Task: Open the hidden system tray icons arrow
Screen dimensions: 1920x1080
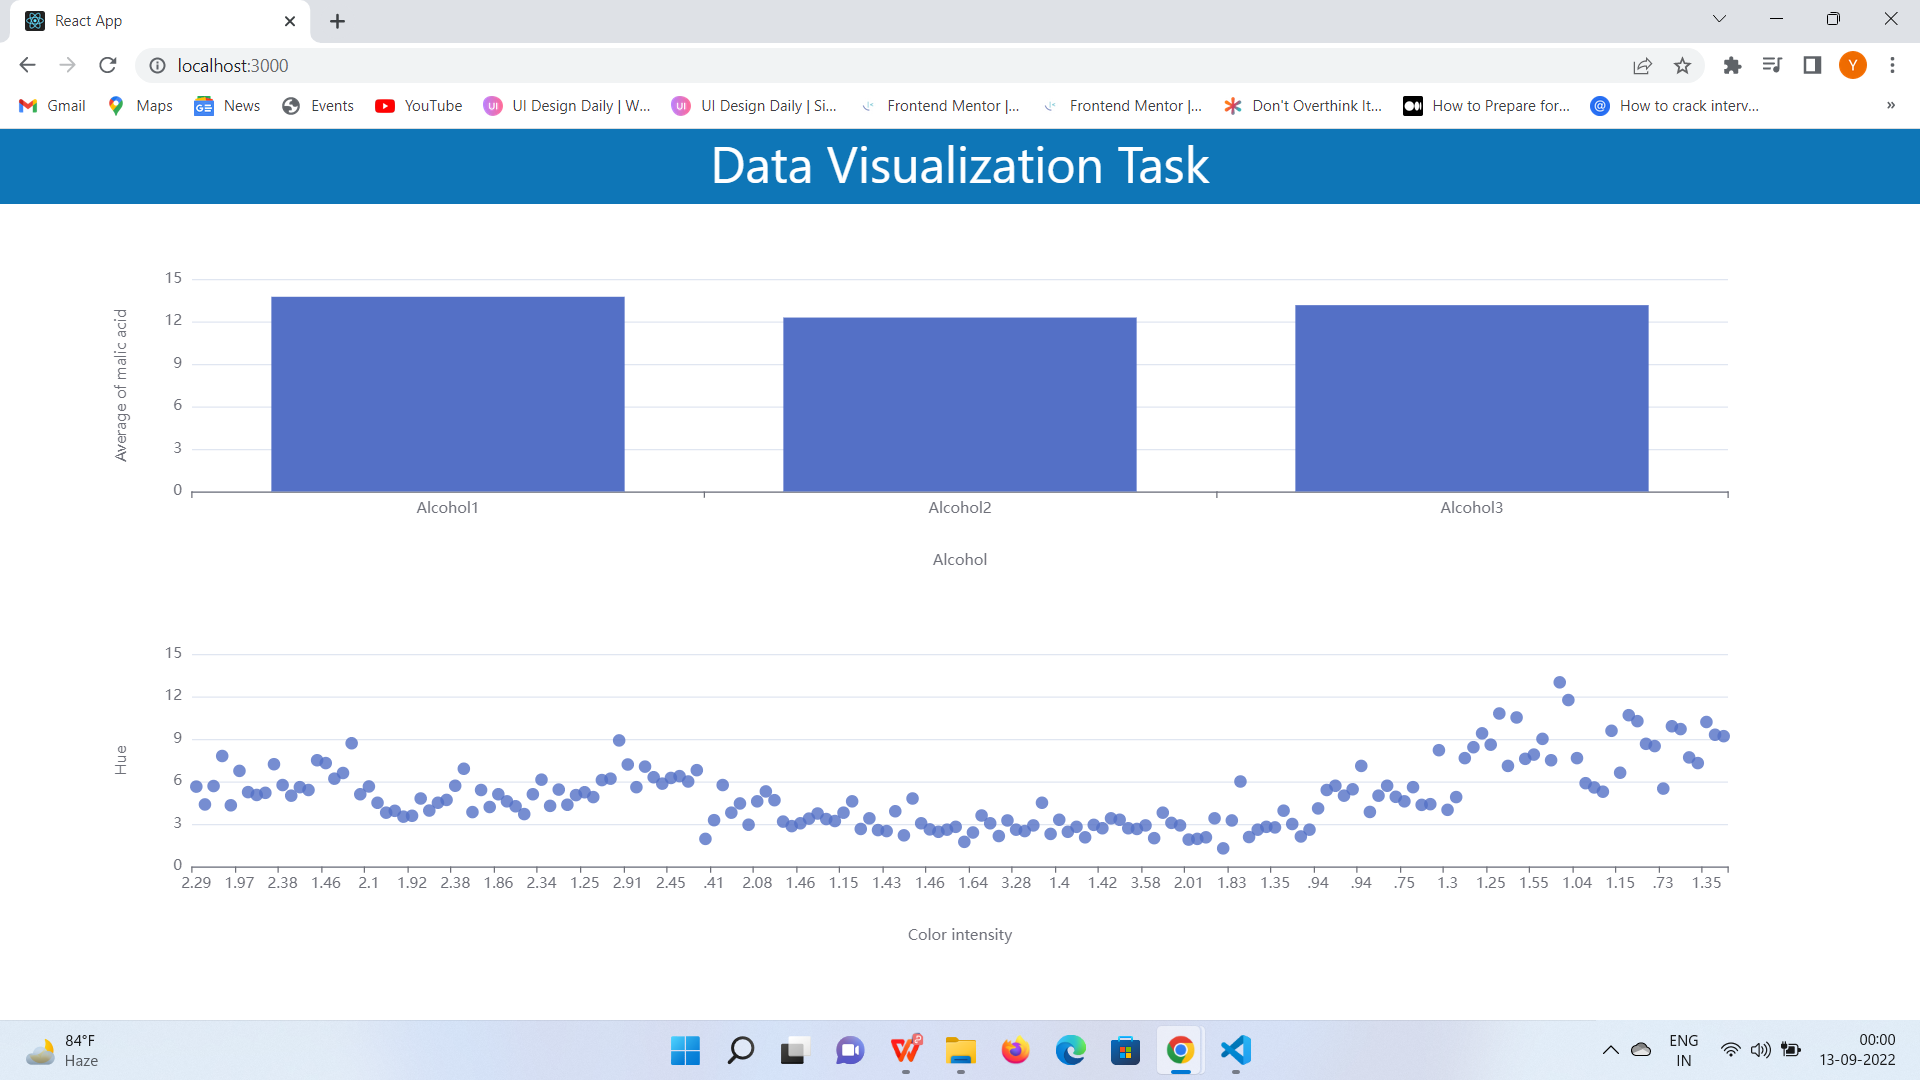Action: [1610, 1050]
